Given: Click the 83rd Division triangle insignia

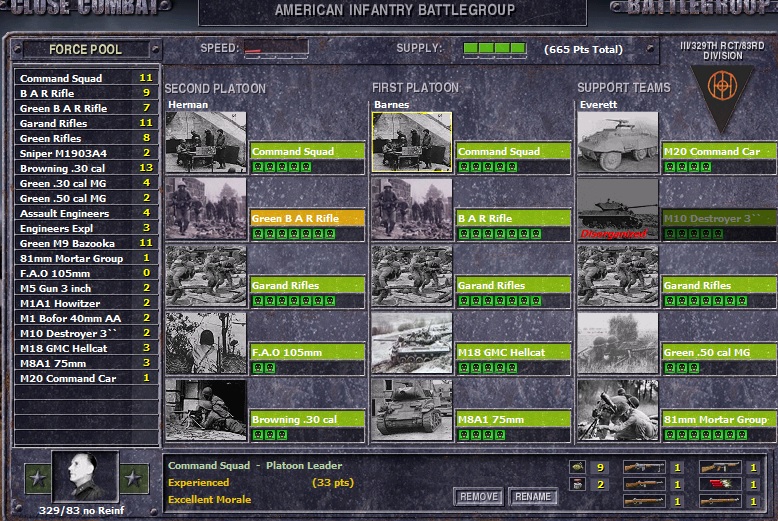Looking at the screenshot, I should (x=722, y=97).
